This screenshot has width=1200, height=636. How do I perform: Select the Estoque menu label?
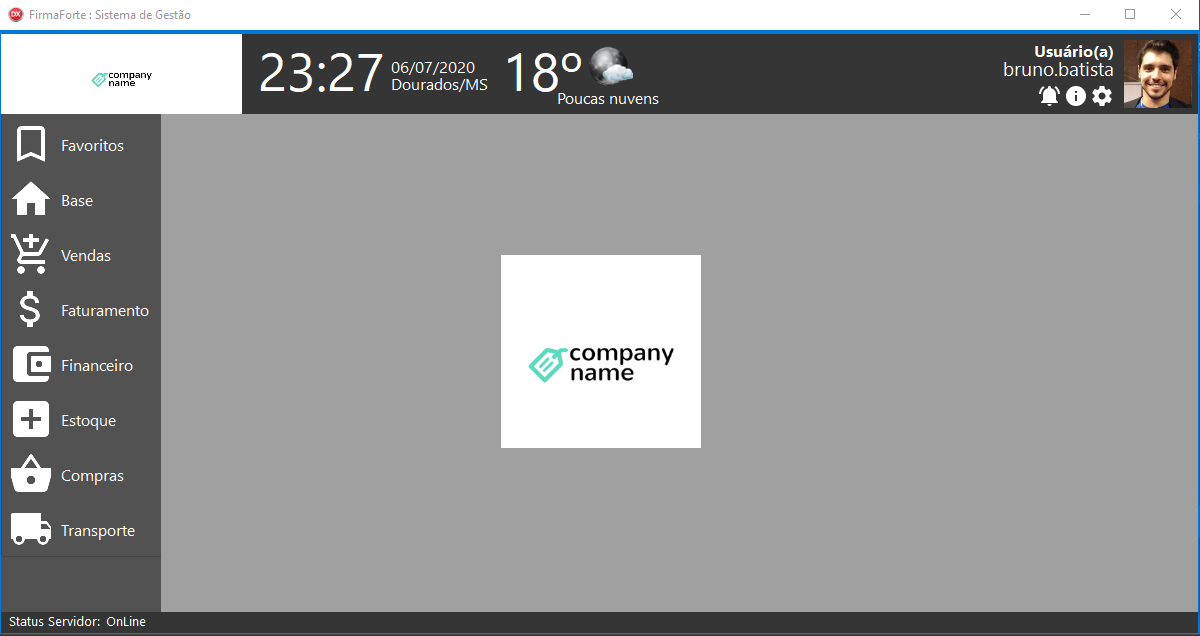point(88,421)
